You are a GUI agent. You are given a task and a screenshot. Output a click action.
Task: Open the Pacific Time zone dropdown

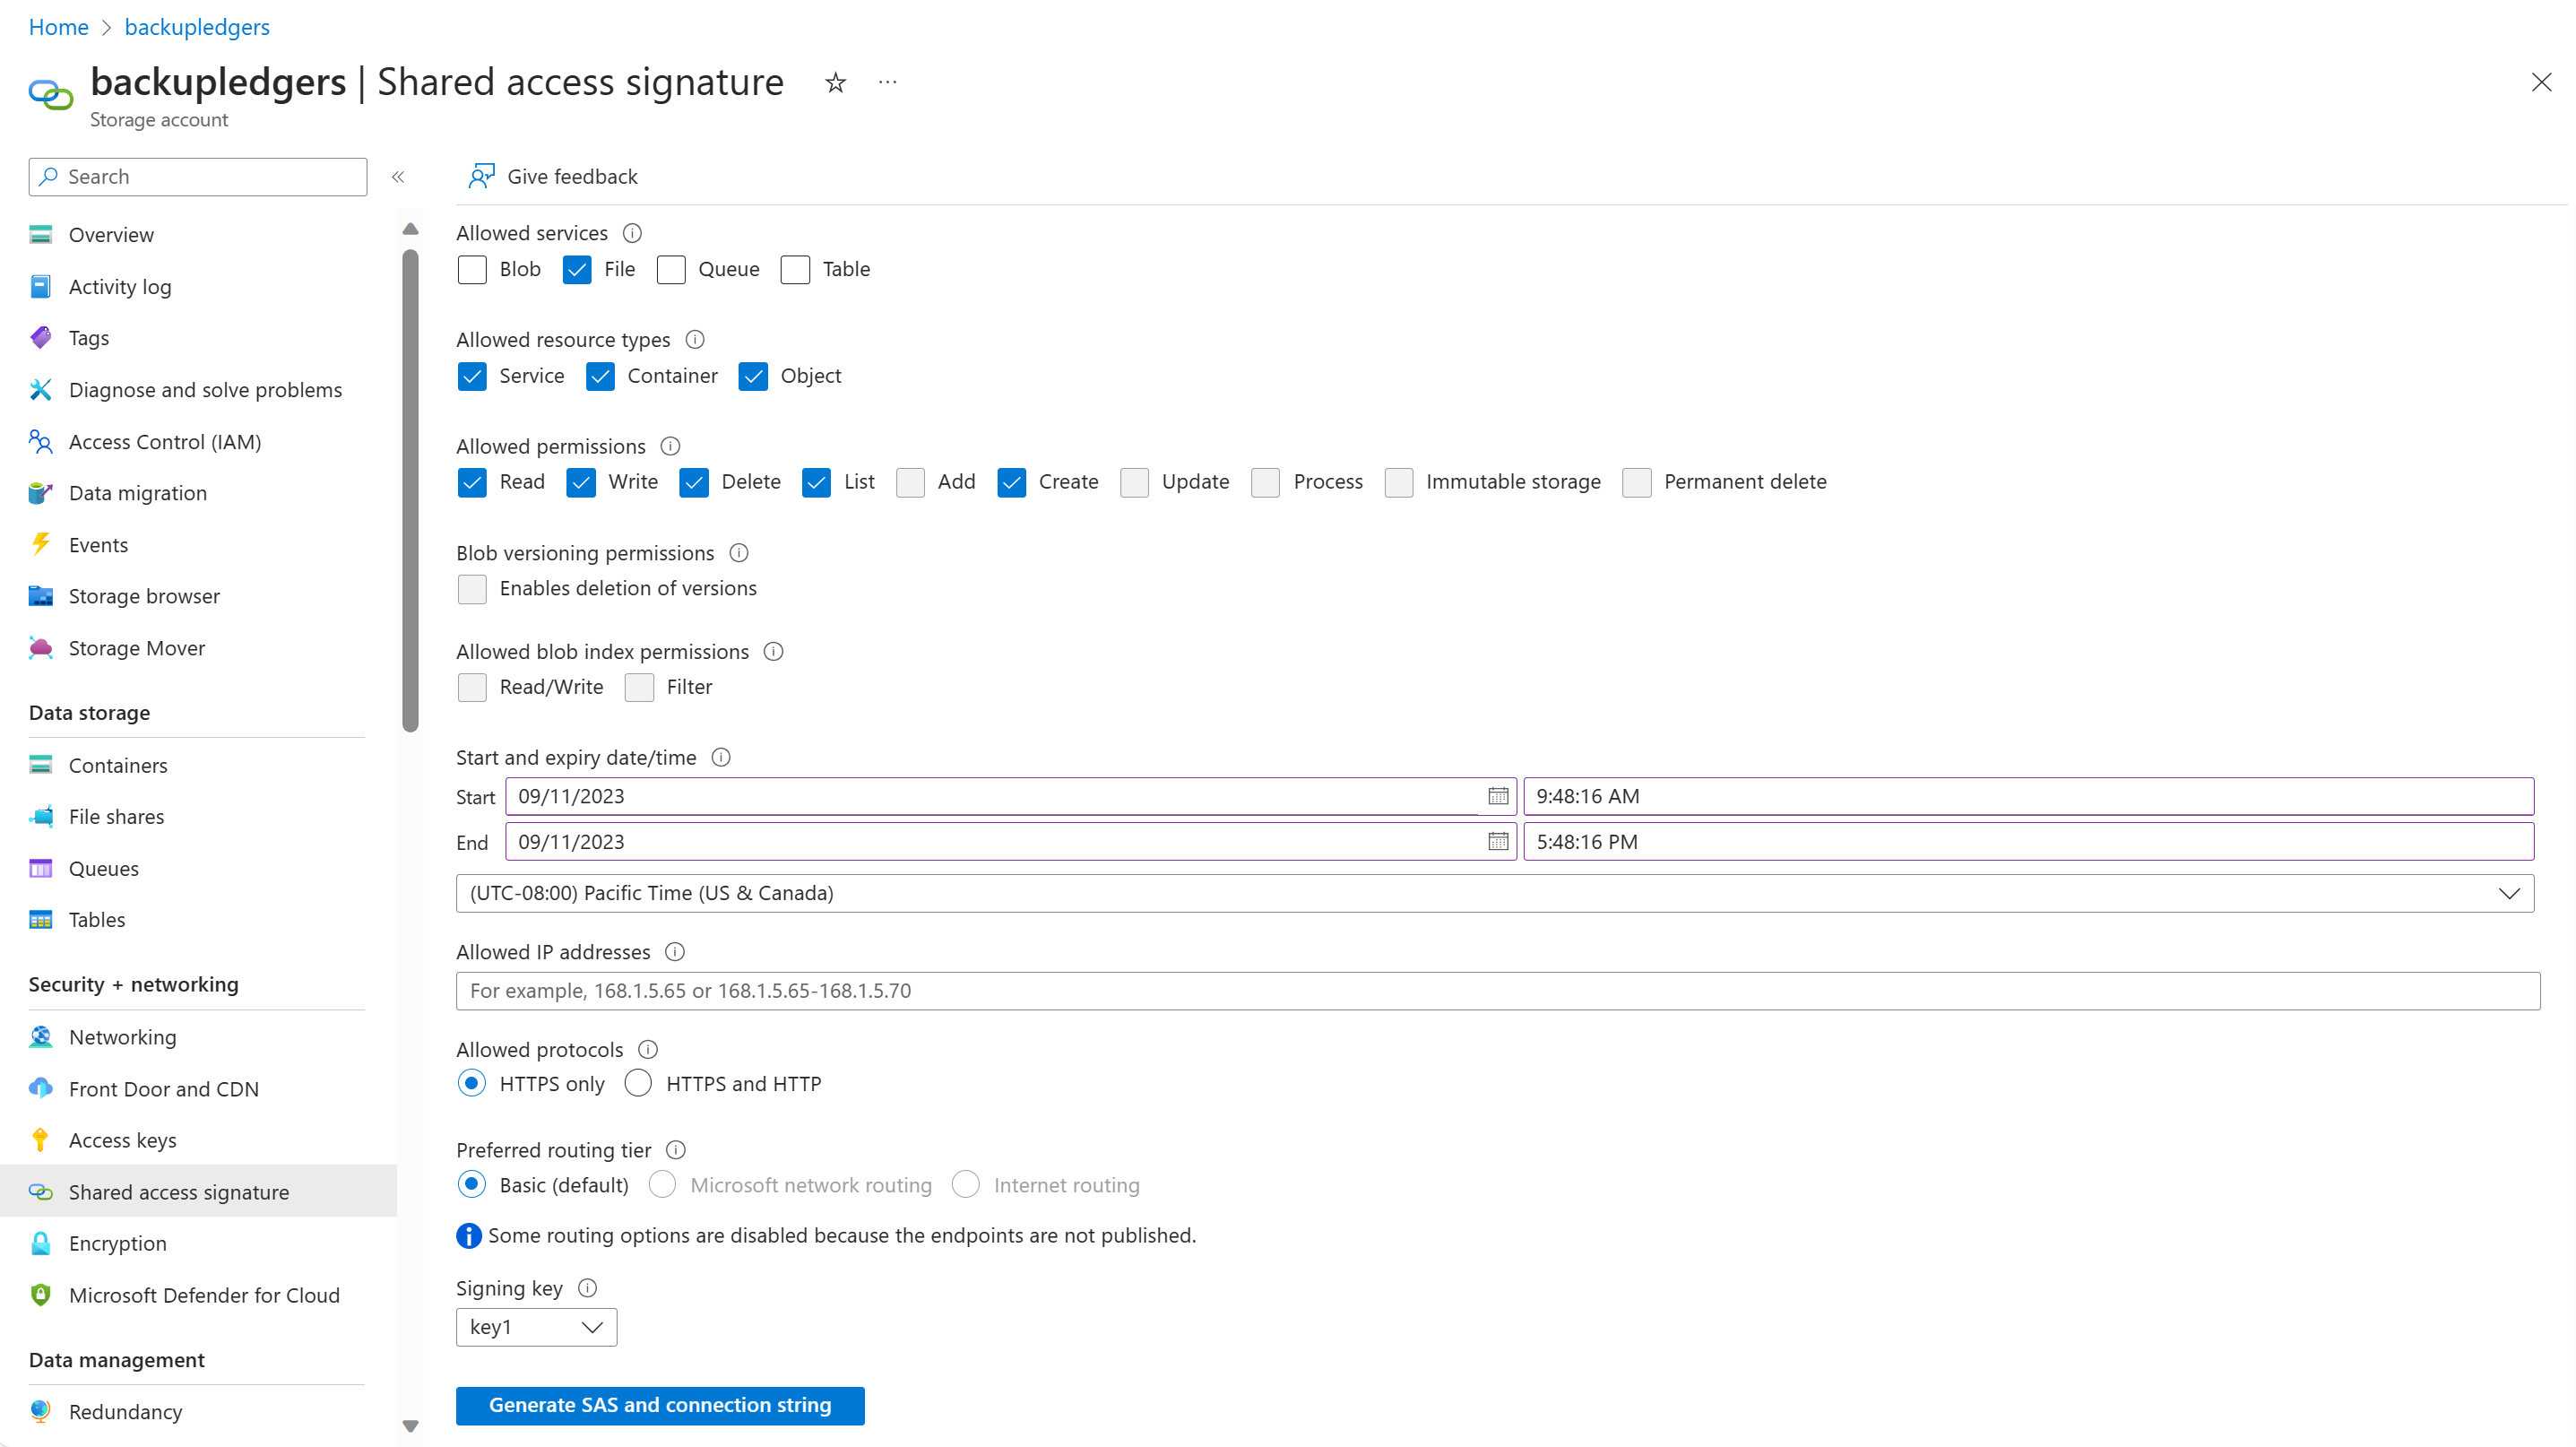pyautogui.click(x=1495, y=893)
